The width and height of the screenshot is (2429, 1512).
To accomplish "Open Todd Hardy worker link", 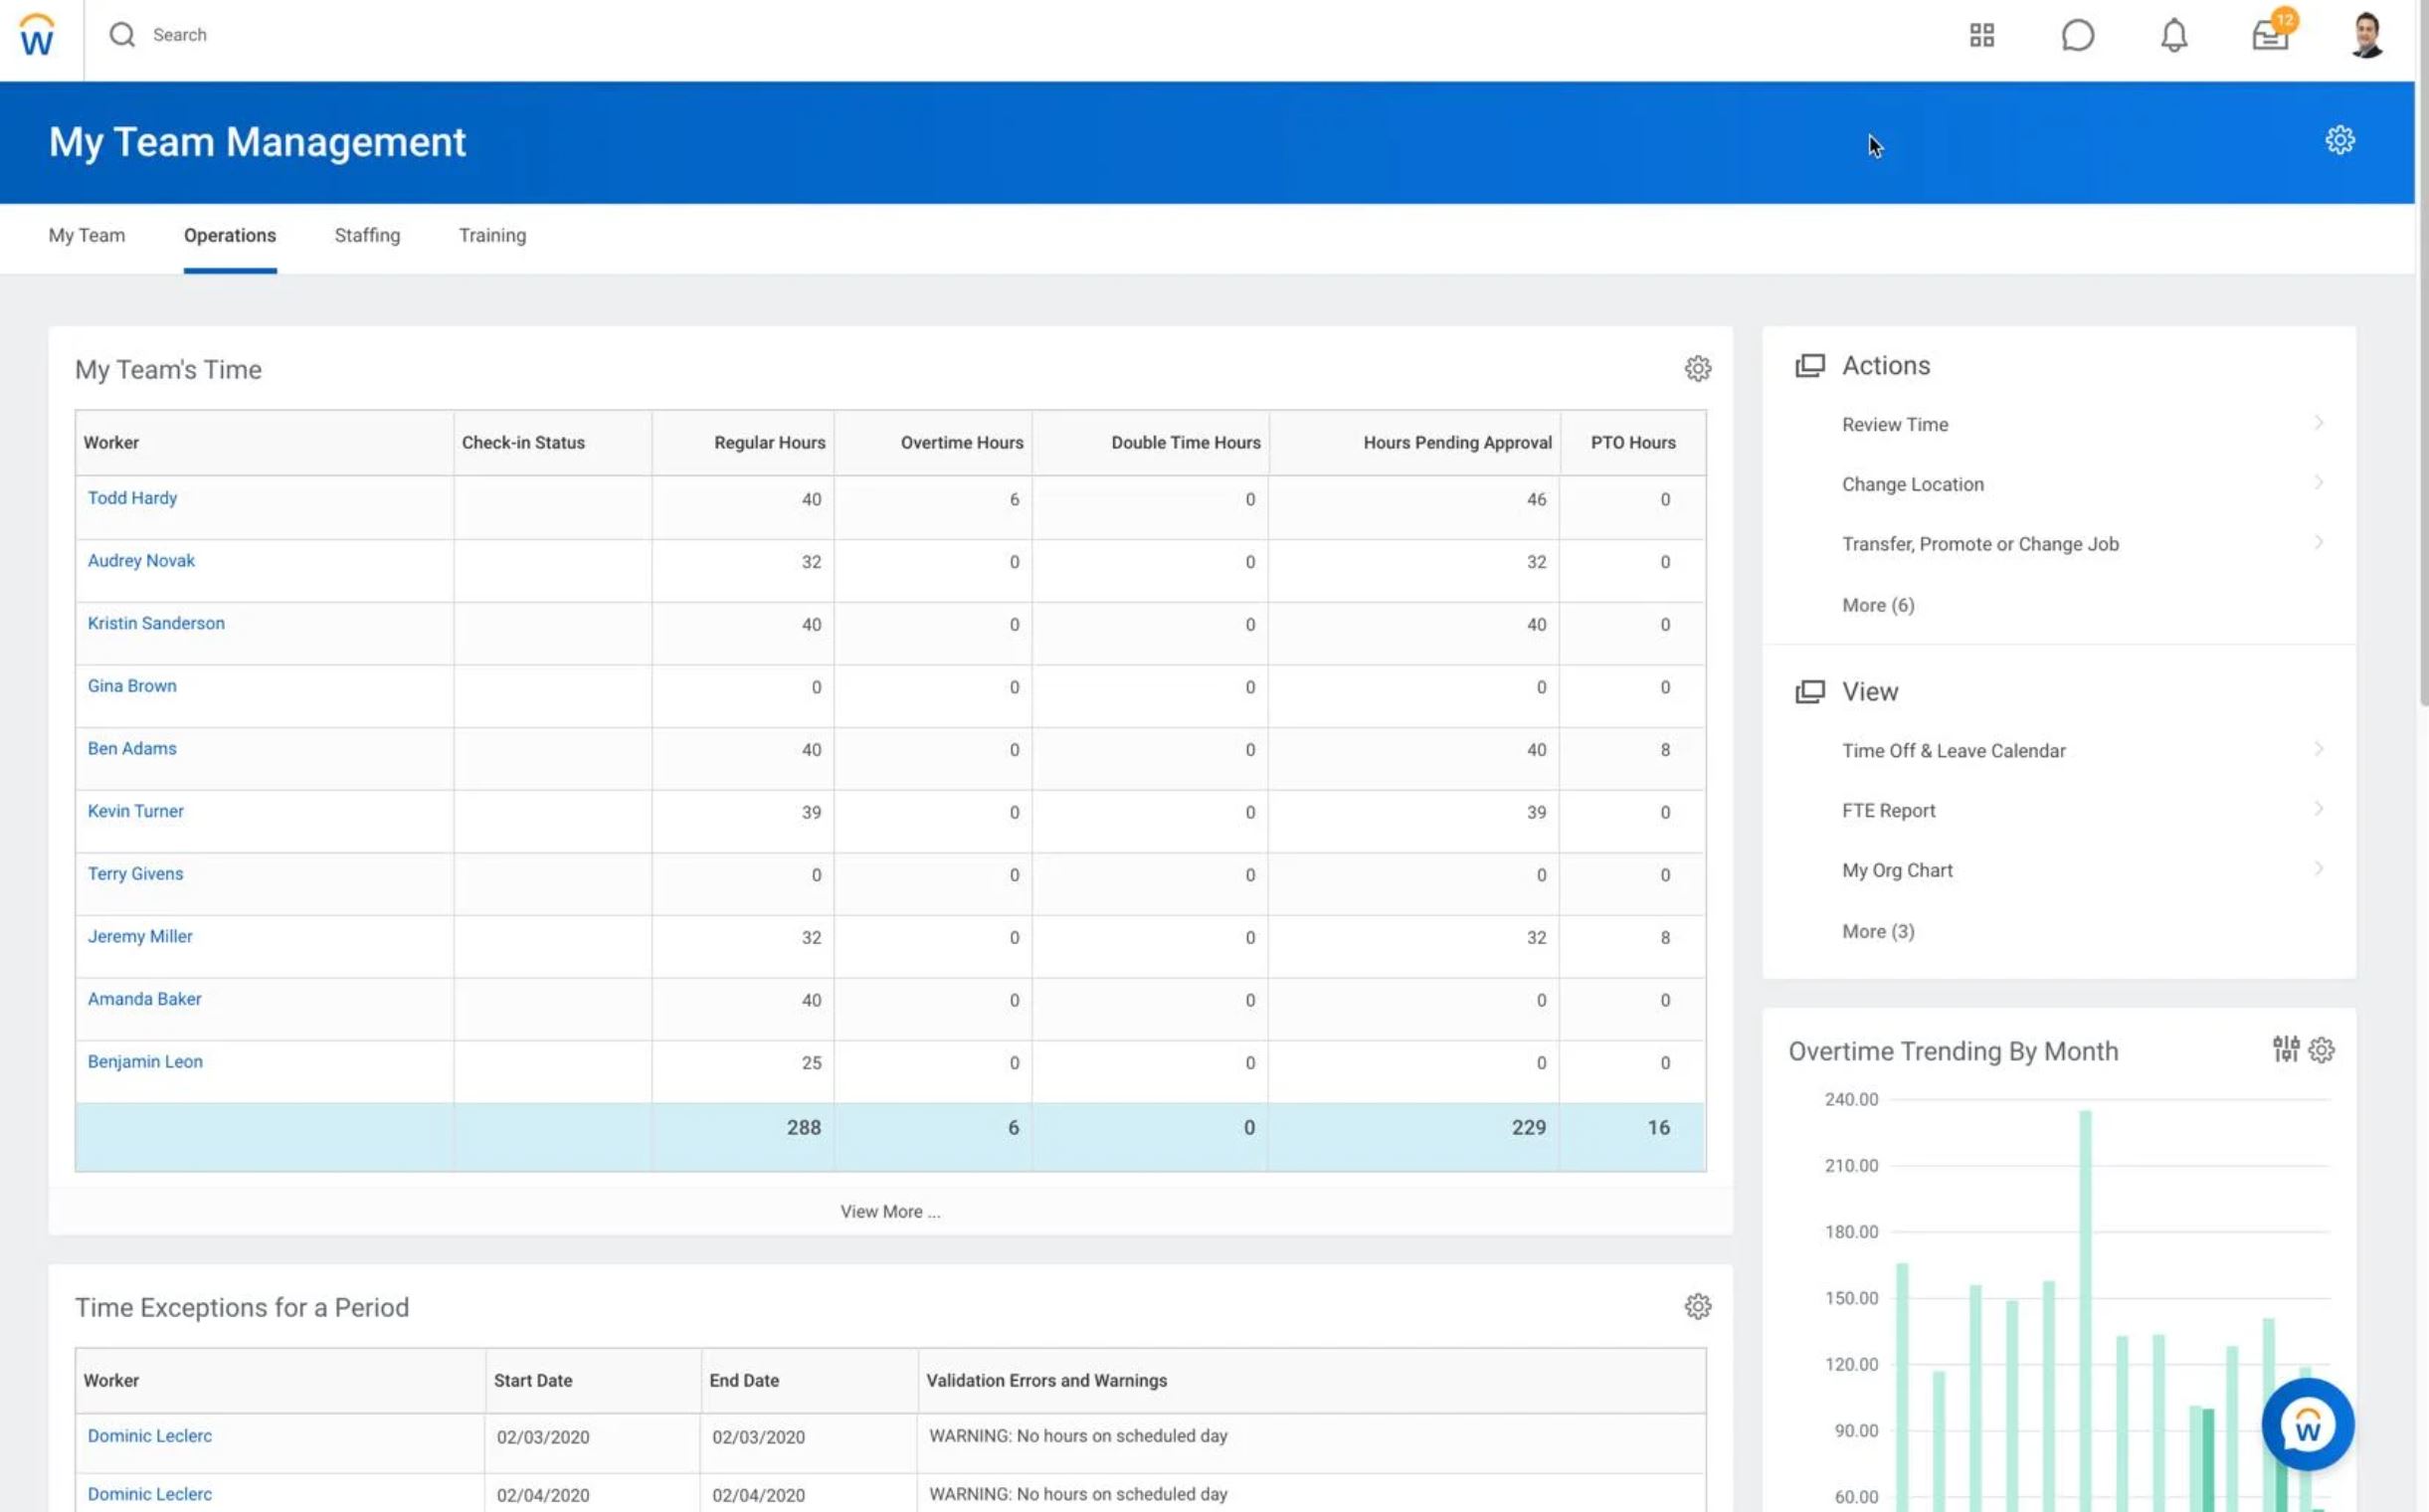I will tap(132, 498).
